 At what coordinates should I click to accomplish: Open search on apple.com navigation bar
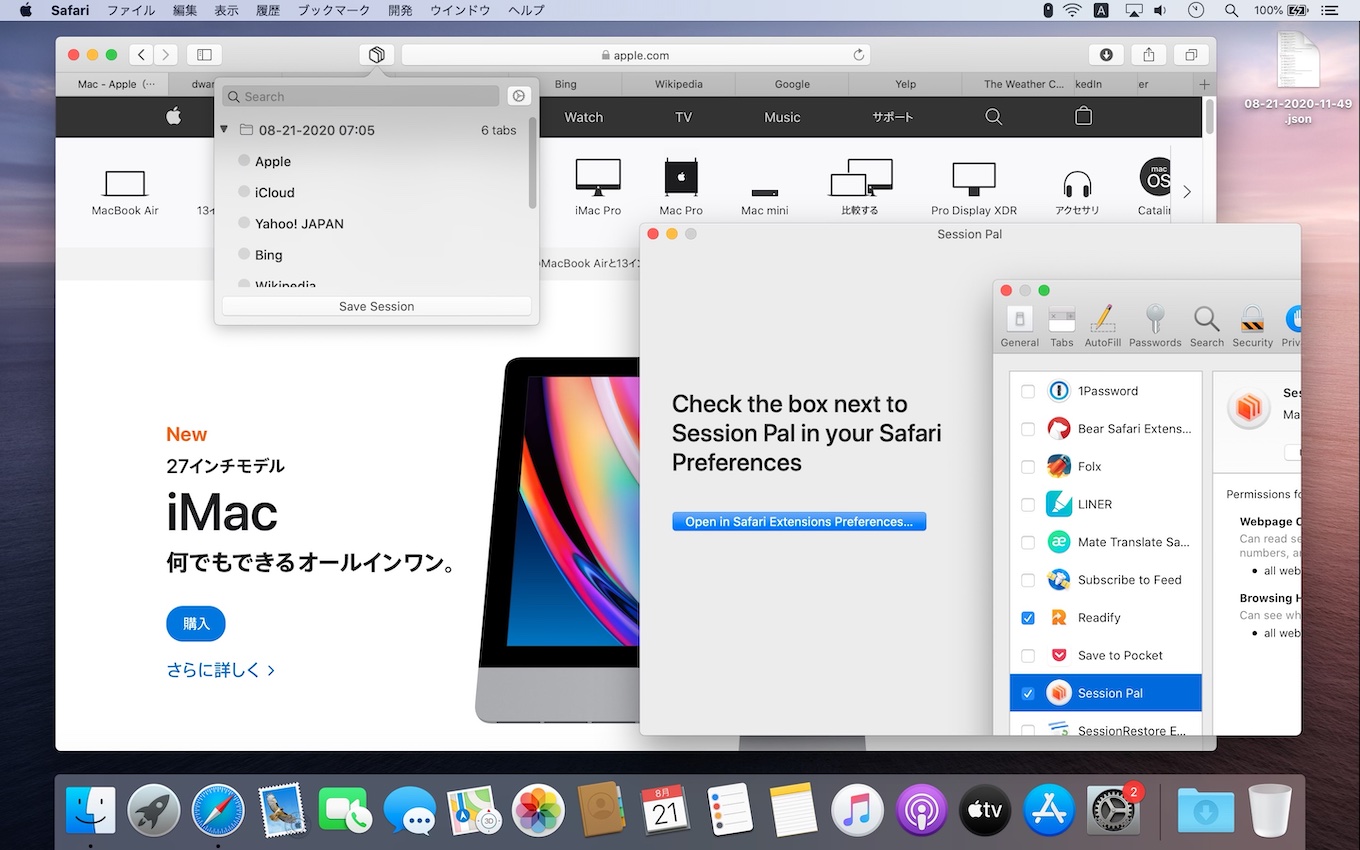[x=993, y=117]
